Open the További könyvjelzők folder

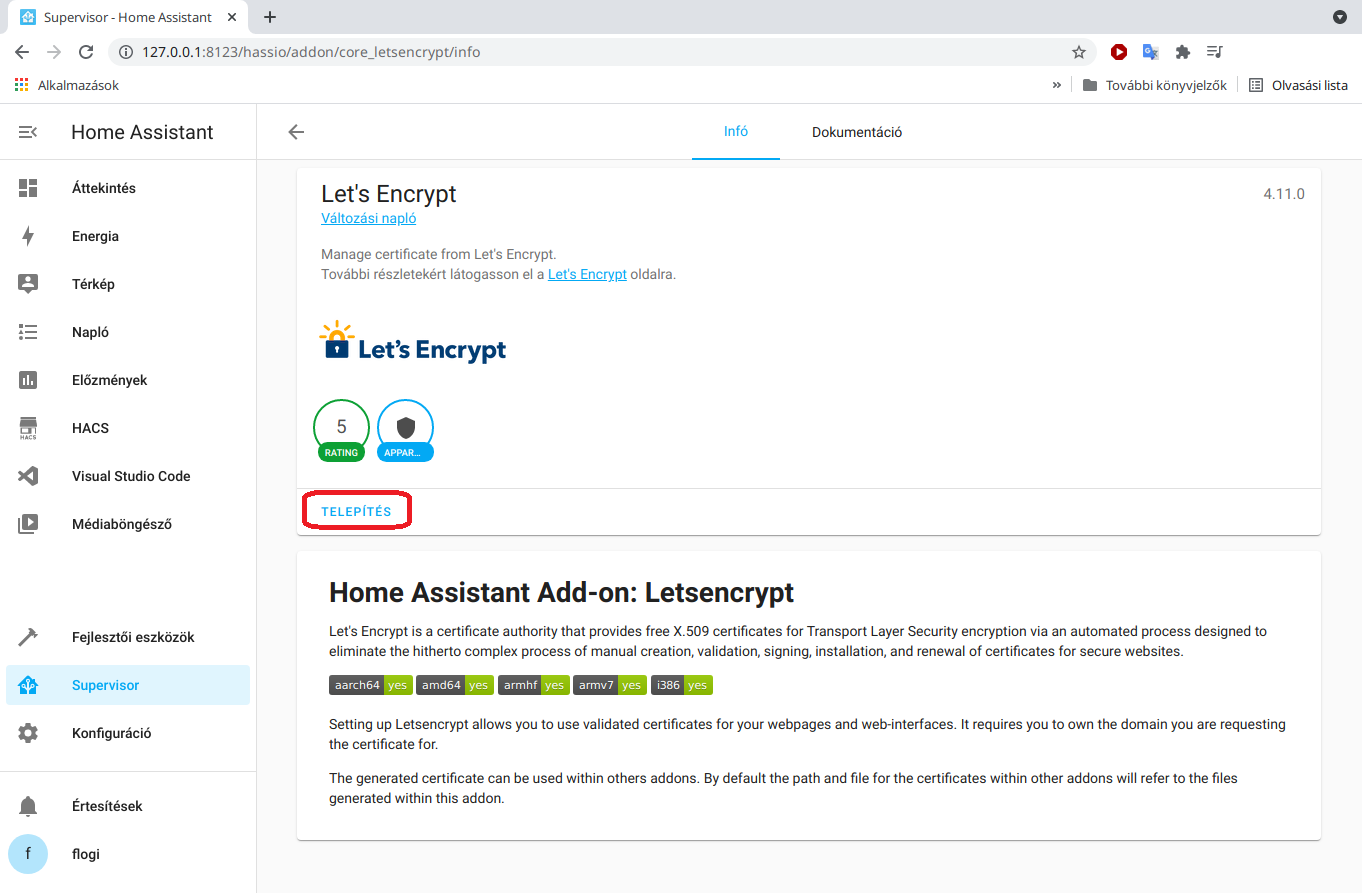click(x=1155, y=85)
